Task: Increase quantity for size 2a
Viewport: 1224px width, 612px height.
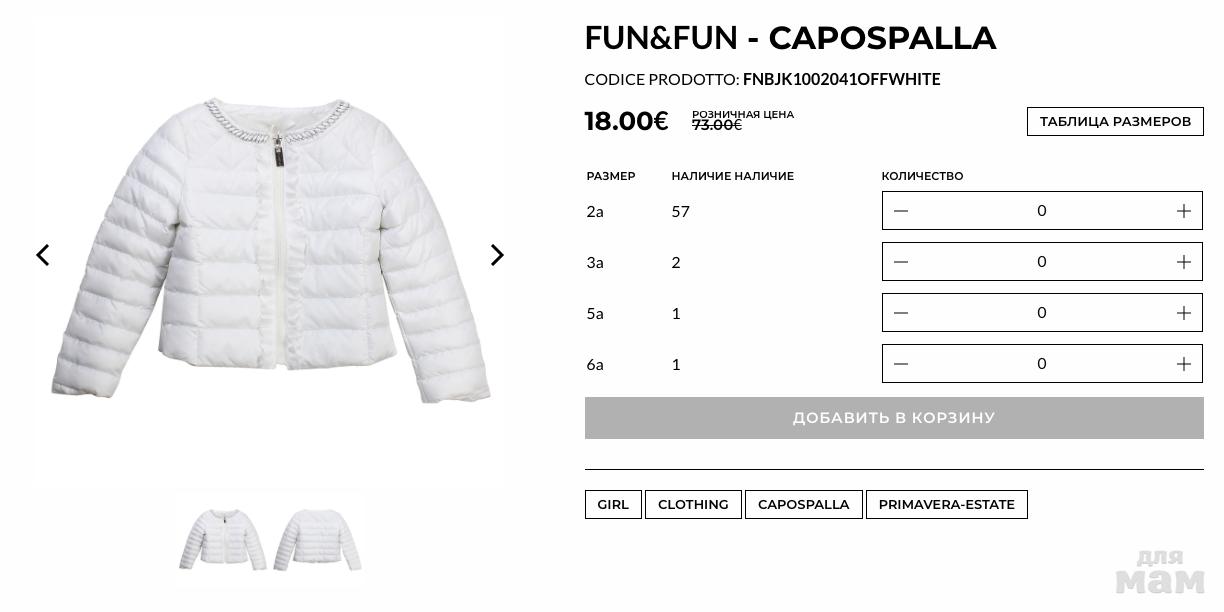Action: (1183, 211)
